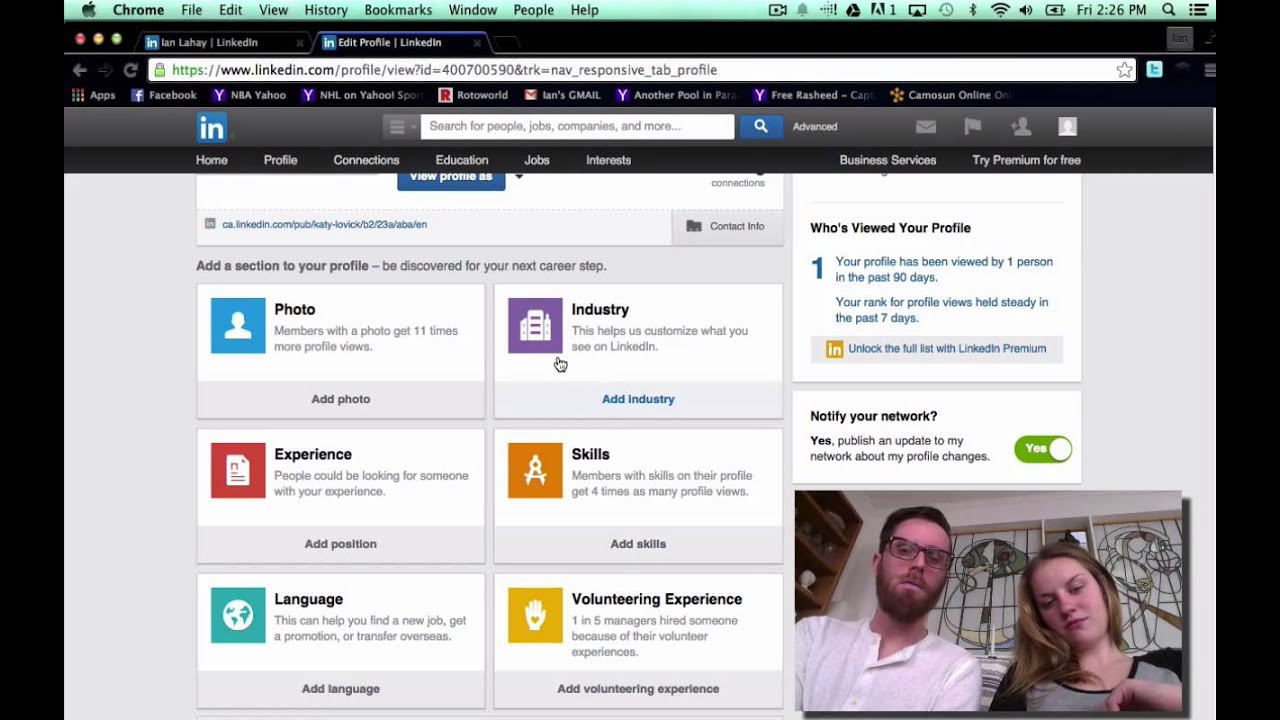Viewport: 1280px width, 720px height.
Task: Click the Add photo button
Action: (x=341, y=399)
